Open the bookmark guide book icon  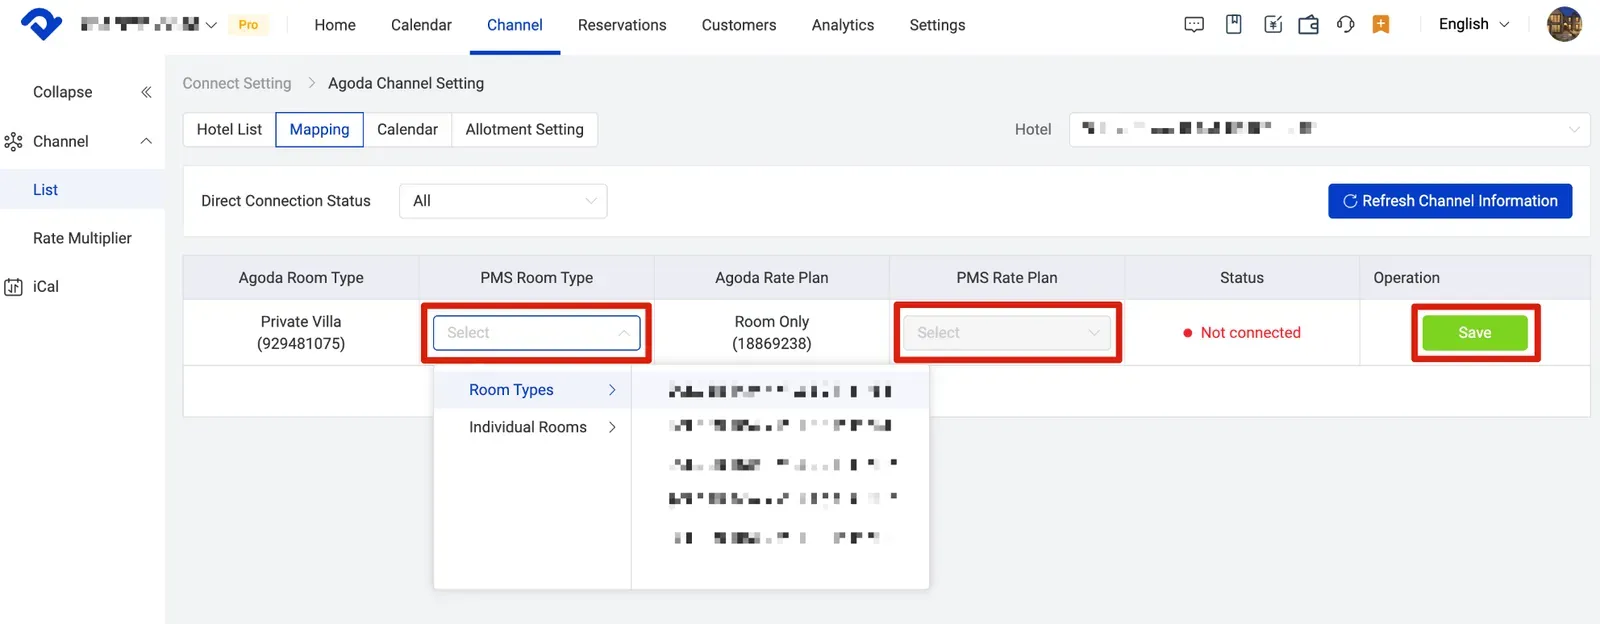[1234, 25]
